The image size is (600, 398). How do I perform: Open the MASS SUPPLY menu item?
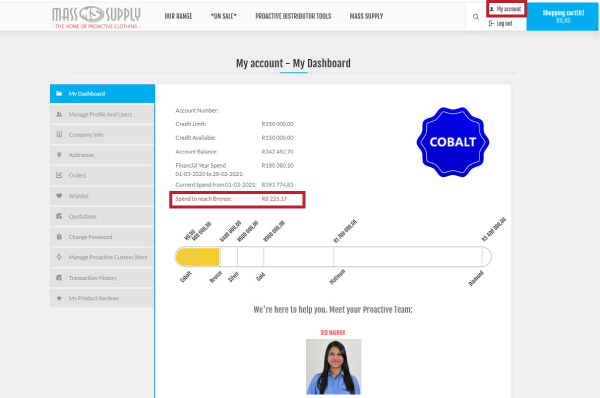click(x=366, y=16)
